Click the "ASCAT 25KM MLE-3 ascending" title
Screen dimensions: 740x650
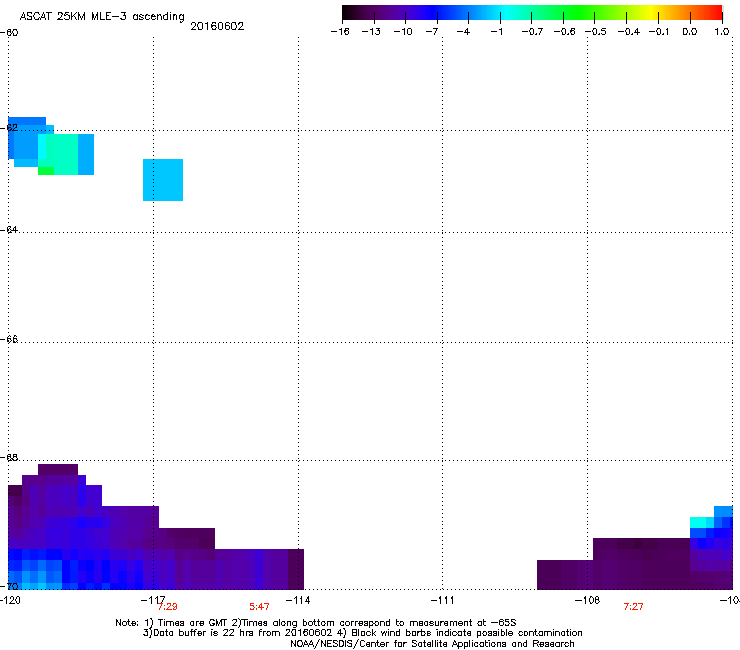coord(102,17)
